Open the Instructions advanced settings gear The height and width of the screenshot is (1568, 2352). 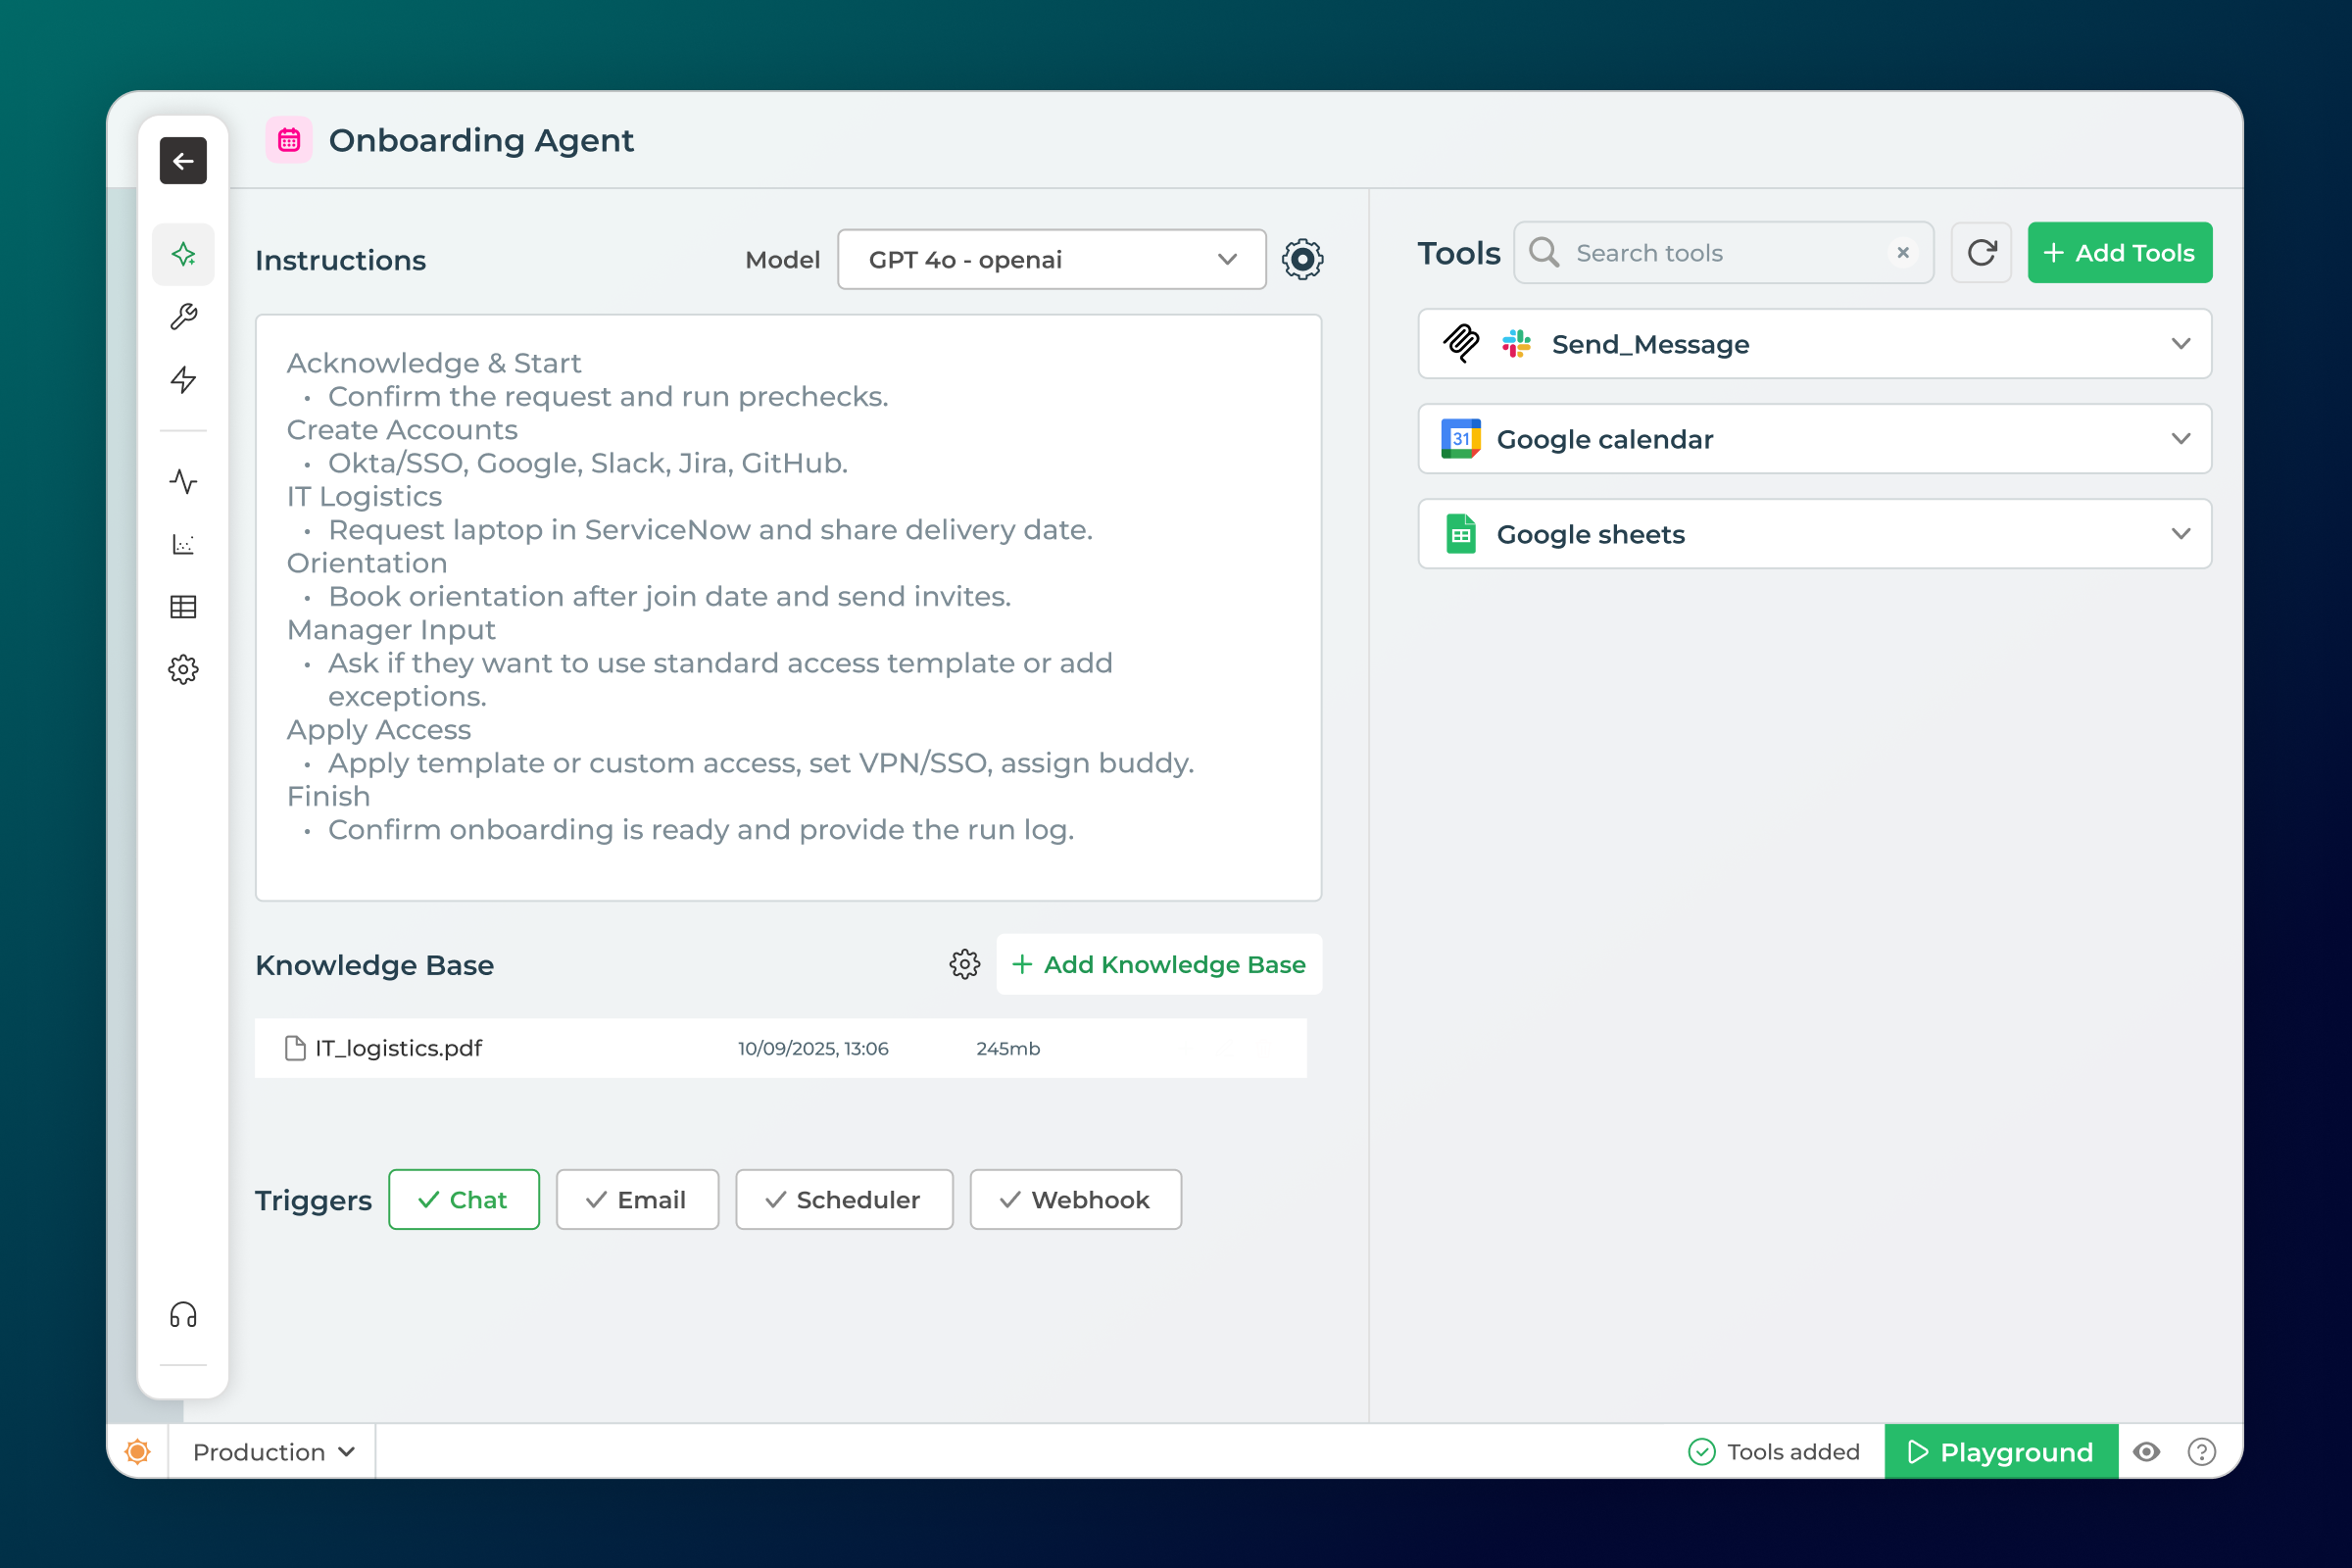[1302, 259]
